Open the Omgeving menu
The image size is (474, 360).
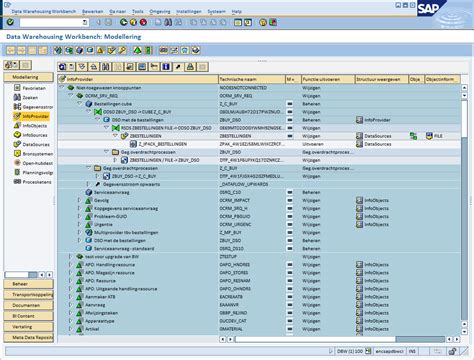pos(160,11)
